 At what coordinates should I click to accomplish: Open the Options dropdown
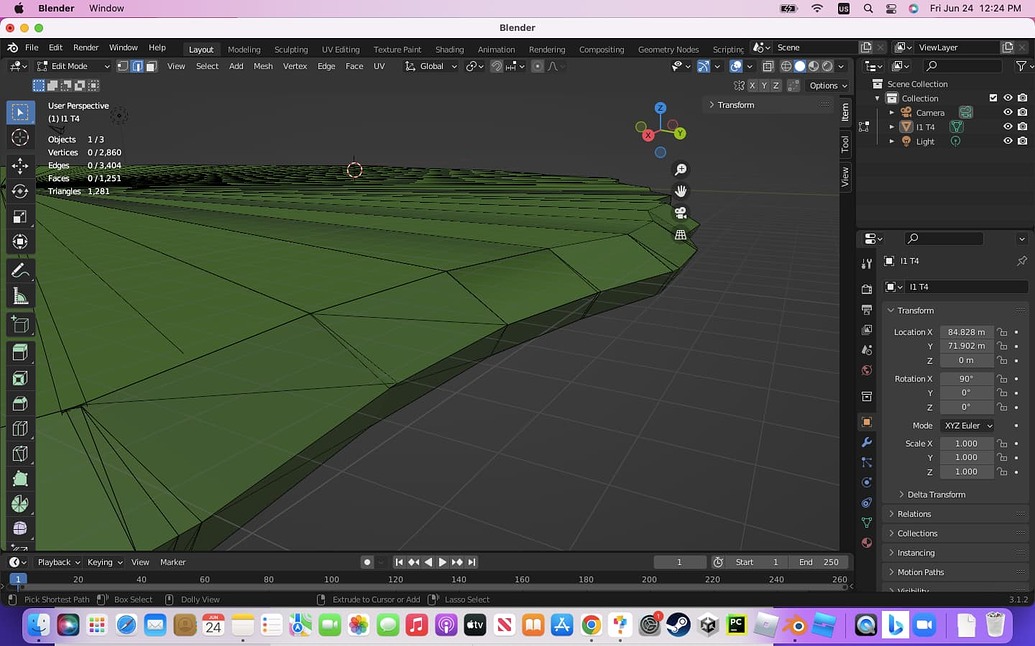coord(828,85)
